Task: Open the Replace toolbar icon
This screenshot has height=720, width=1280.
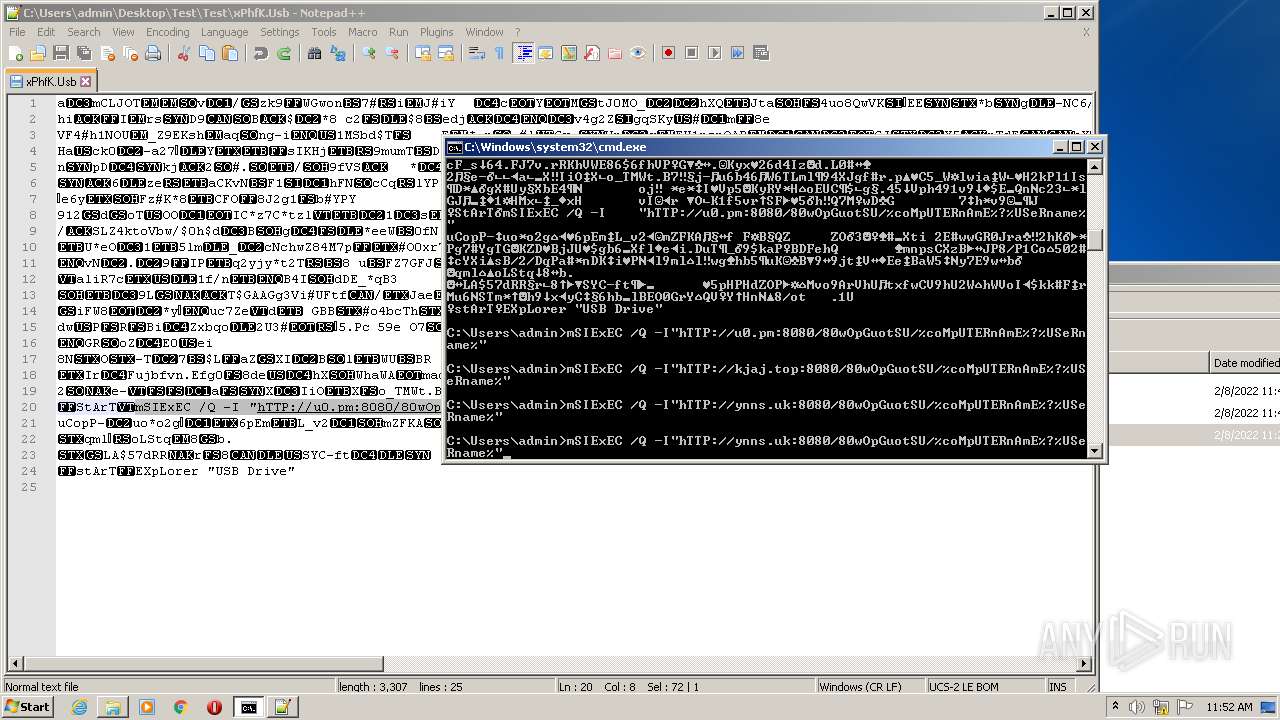Action: click(338, 53)
